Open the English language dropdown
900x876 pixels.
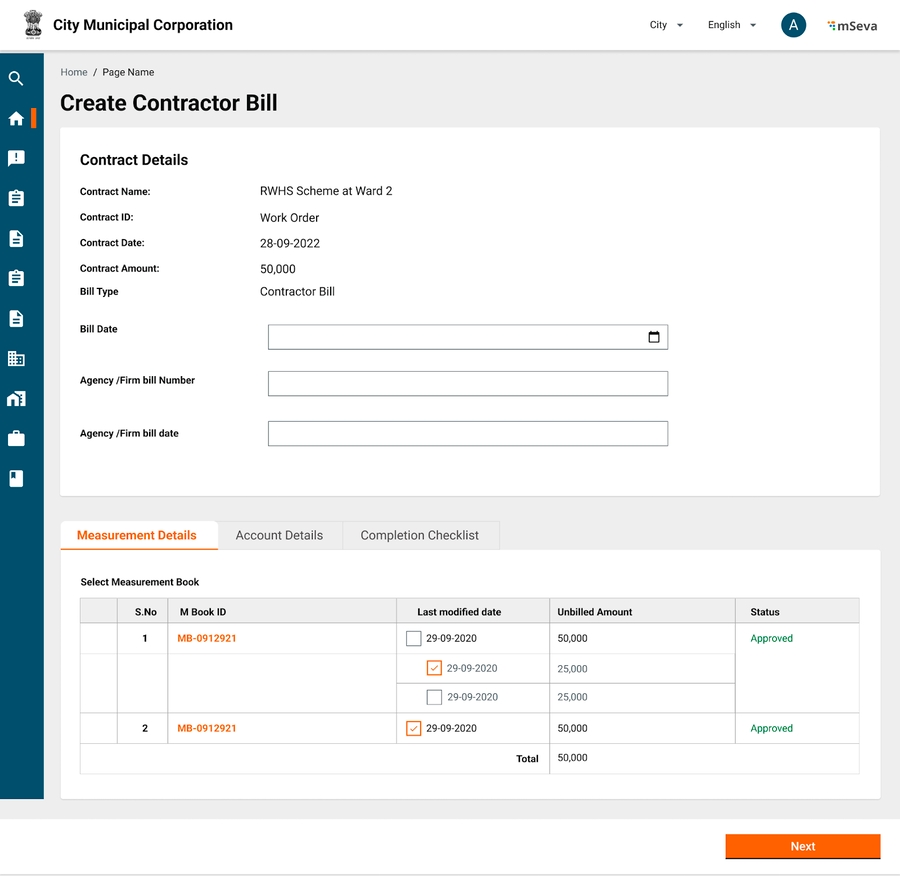click(x=731, y=26)
